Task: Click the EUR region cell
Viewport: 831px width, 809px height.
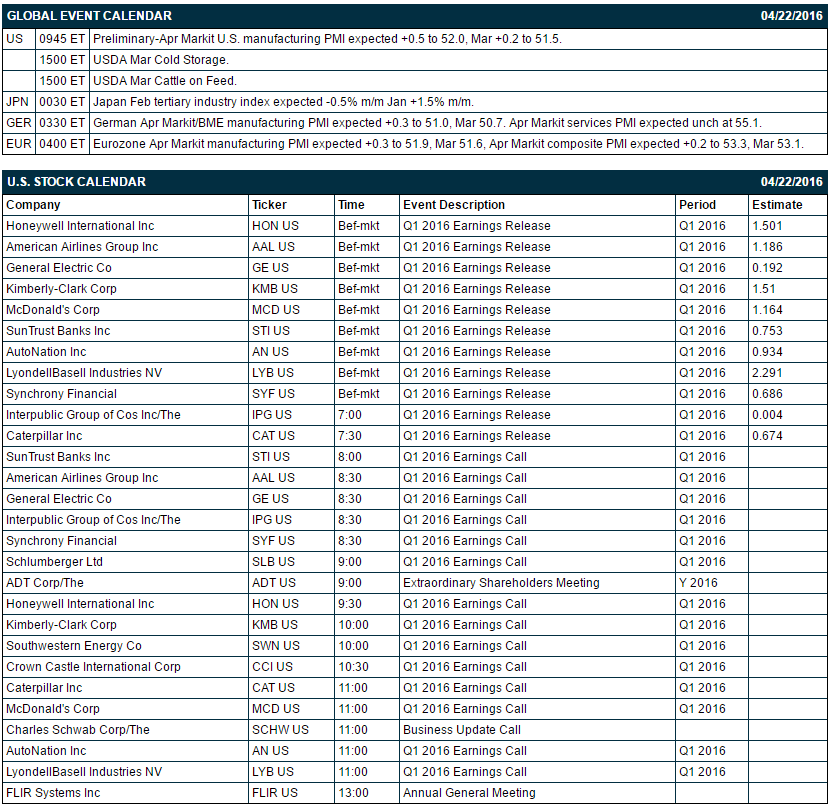Action: click(x=19, y=144)
